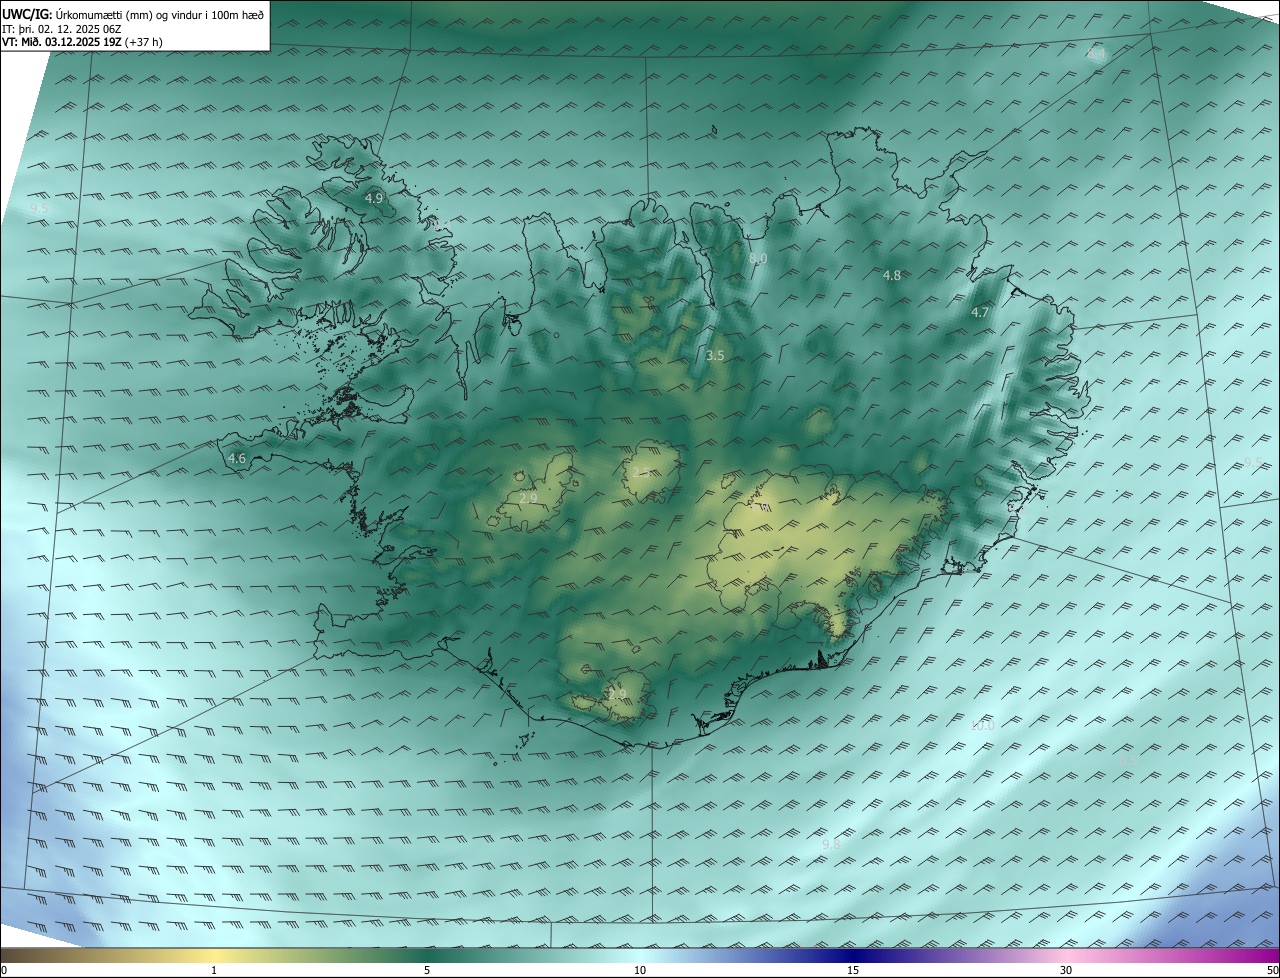Click the 8.0 value label in the north

pyautogui.click(x=758, y=259)
